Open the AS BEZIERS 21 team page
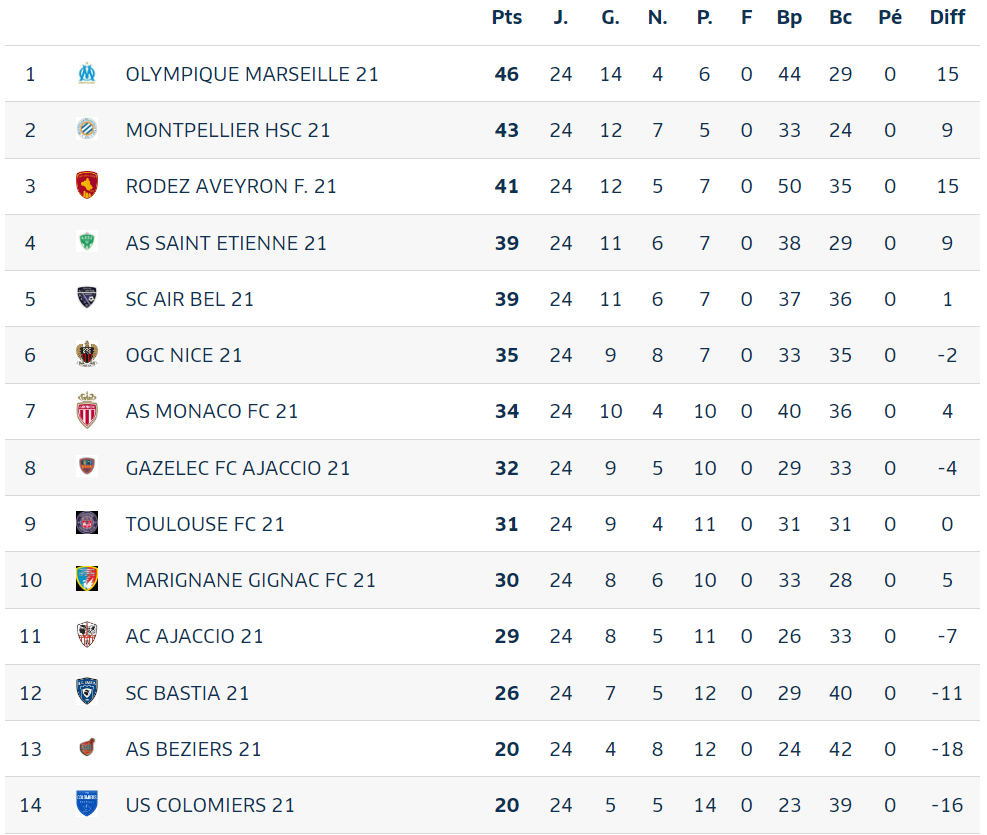987x835 pixels. pos(193,749)
